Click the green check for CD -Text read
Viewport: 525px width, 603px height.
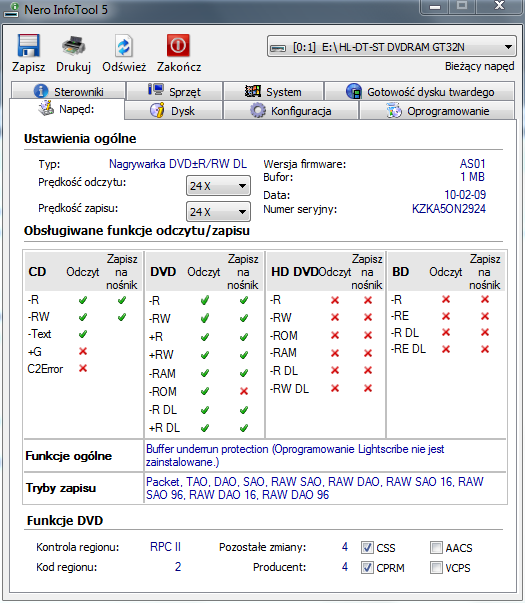[83, 334]
